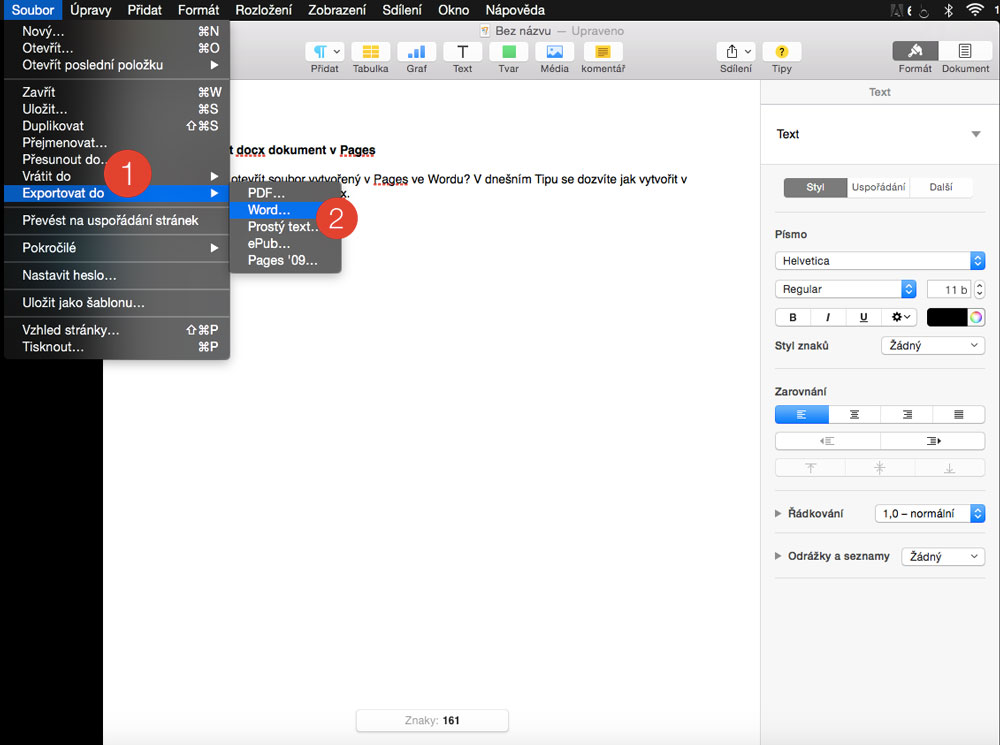Screen dimensions: 1000x745
Task: Add a comment with the komentář icon
Action: coord(602,53)
